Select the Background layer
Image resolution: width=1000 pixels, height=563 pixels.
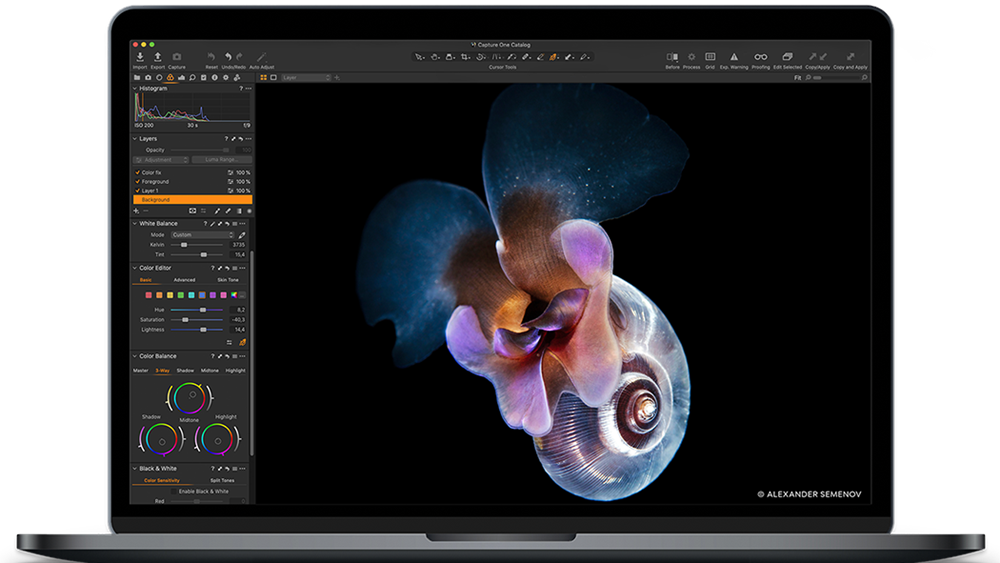(x=192, y=200)
